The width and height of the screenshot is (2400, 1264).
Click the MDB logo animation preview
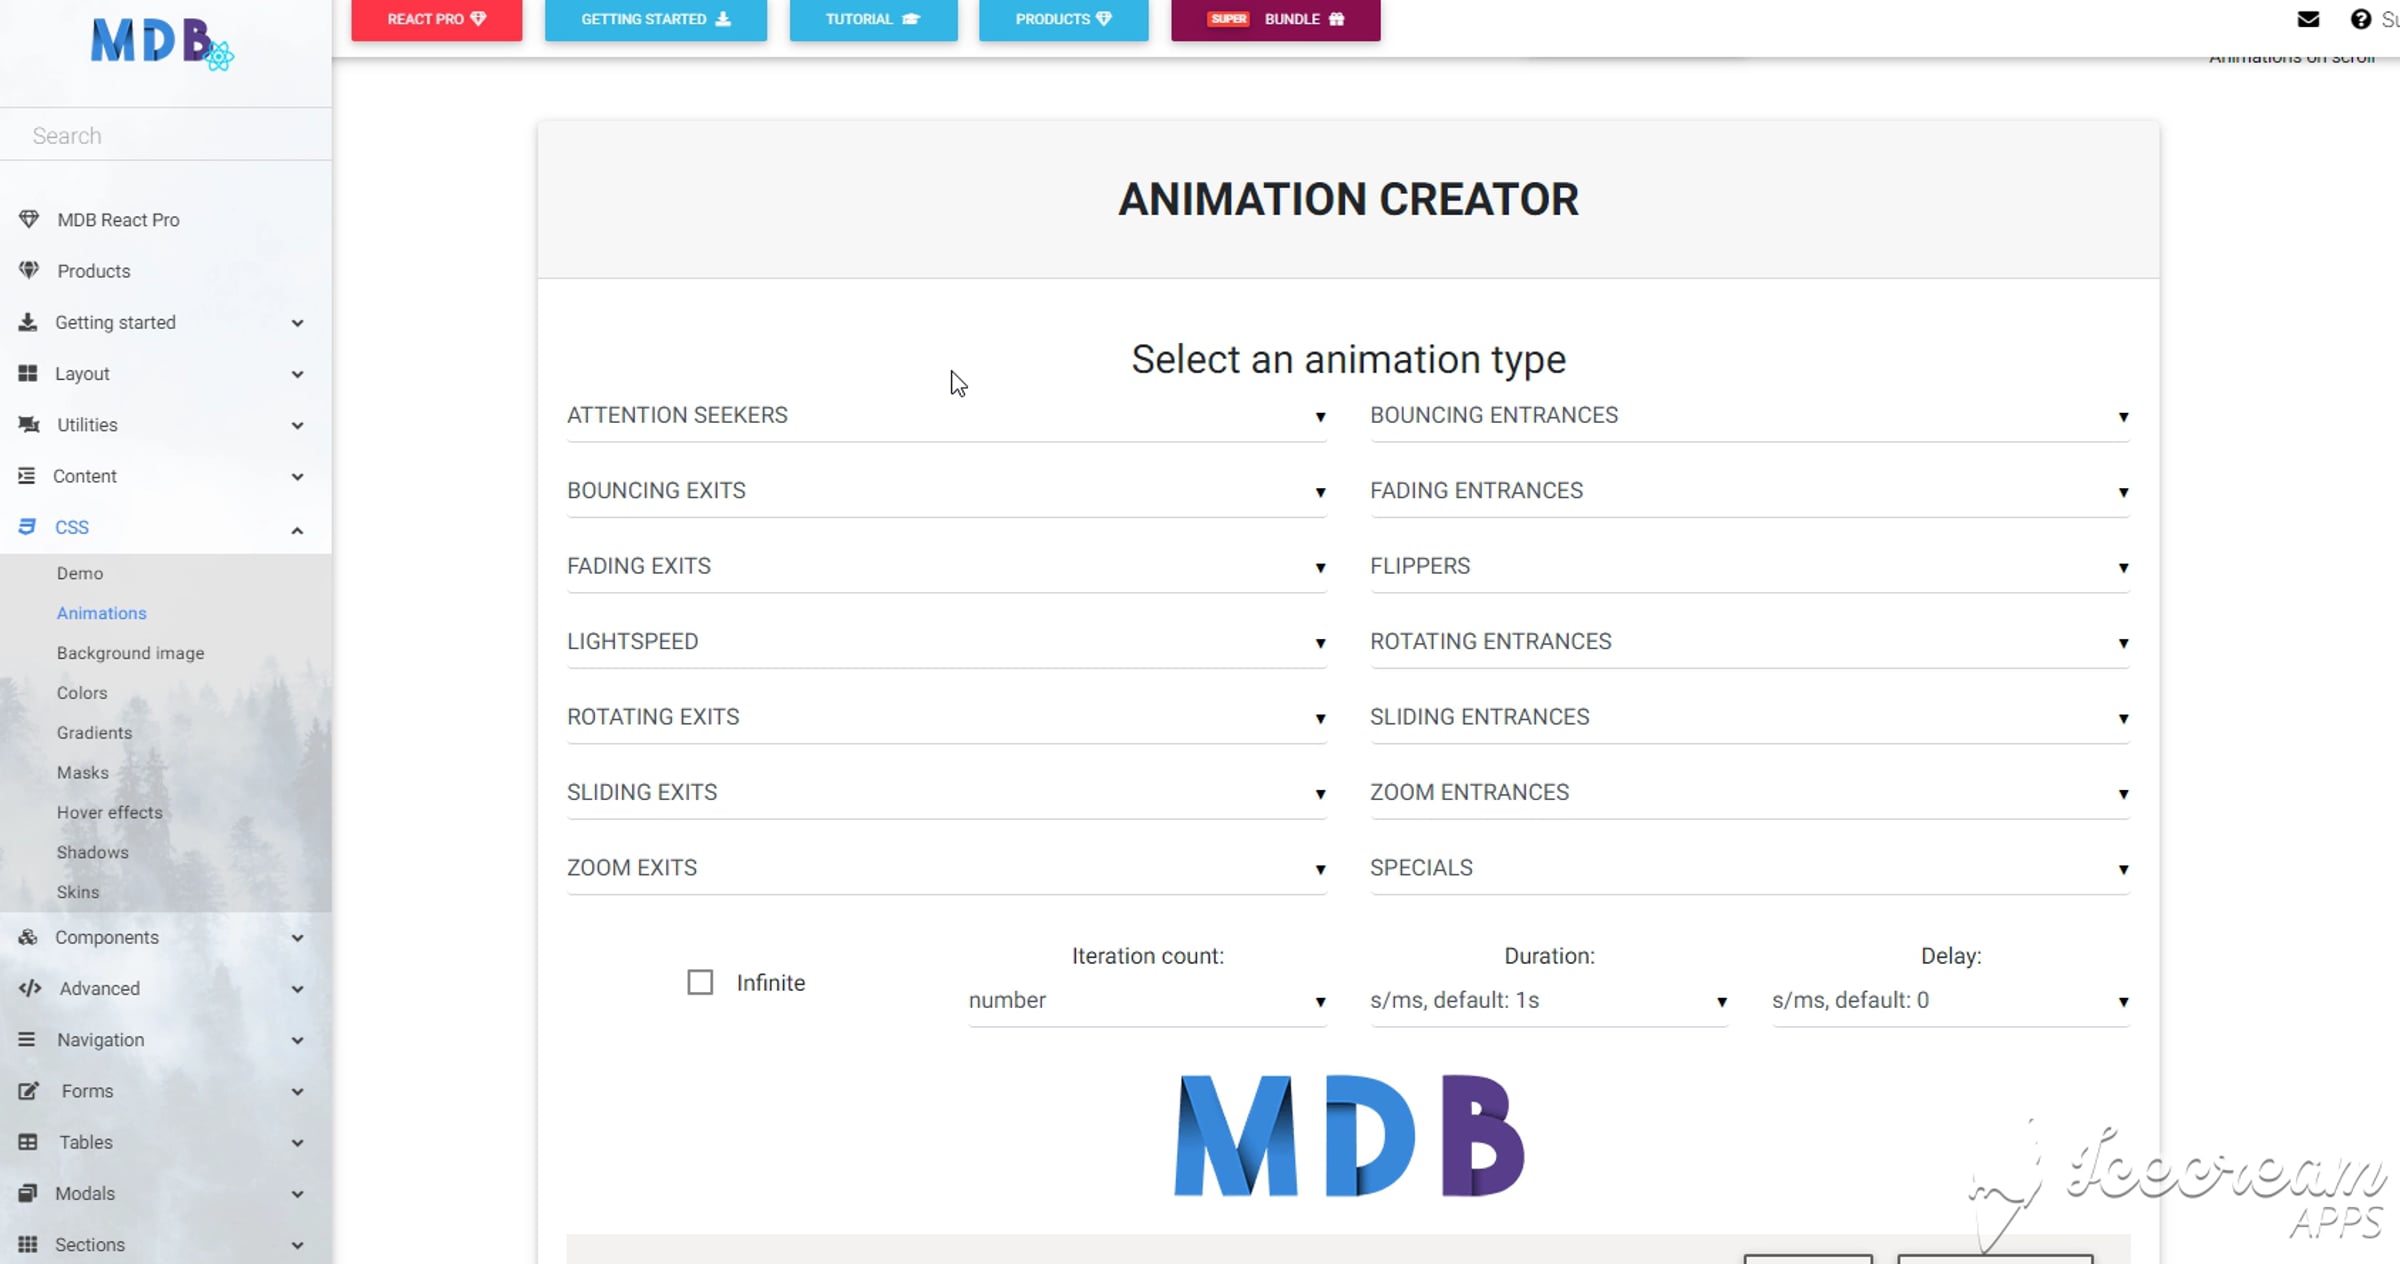click(1349, 1136)
